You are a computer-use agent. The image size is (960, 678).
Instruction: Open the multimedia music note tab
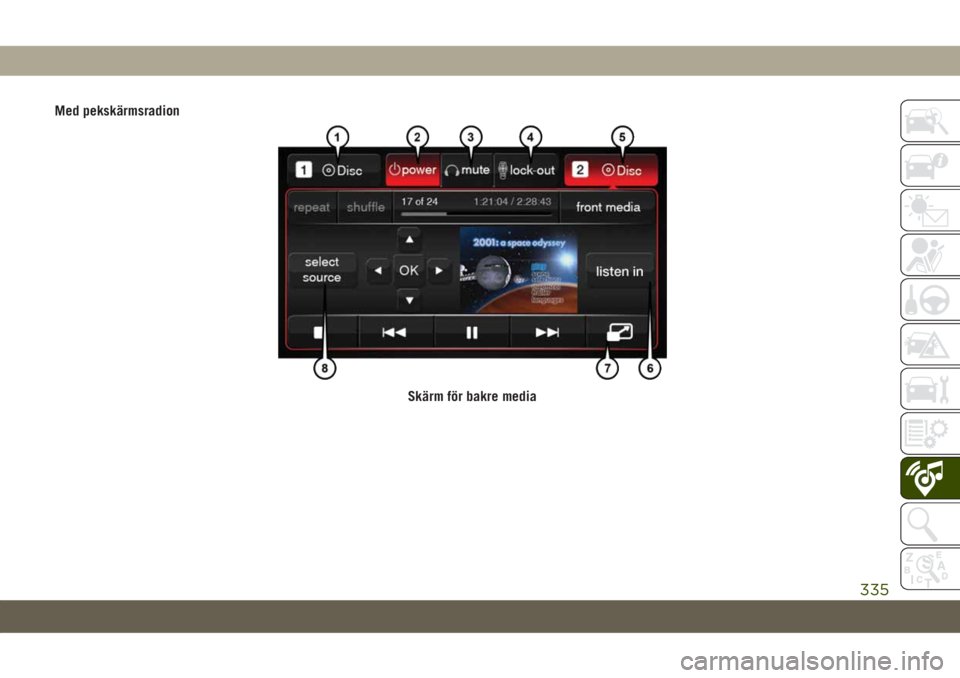click(930, 478)
